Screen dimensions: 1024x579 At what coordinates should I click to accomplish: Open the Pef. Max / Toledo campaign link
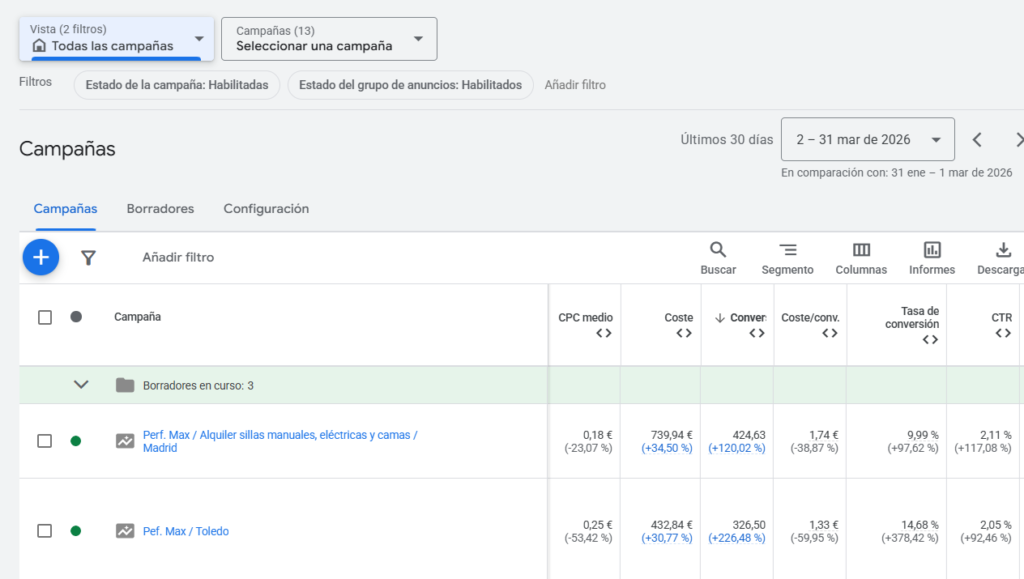185,531
